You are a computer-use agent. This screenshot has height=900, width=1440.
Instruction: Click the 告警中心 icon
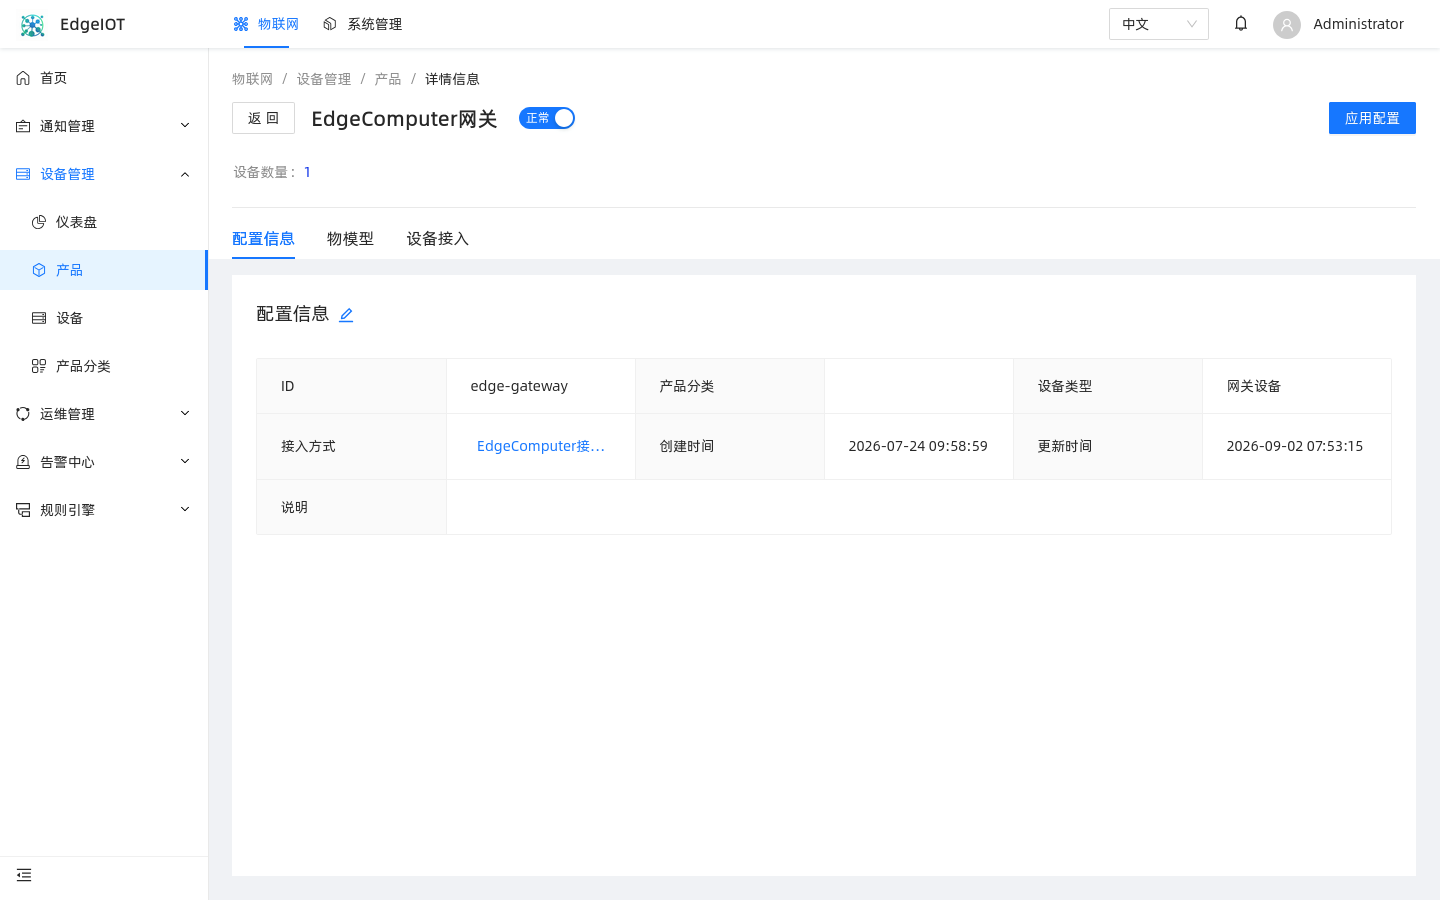point(23,462)
